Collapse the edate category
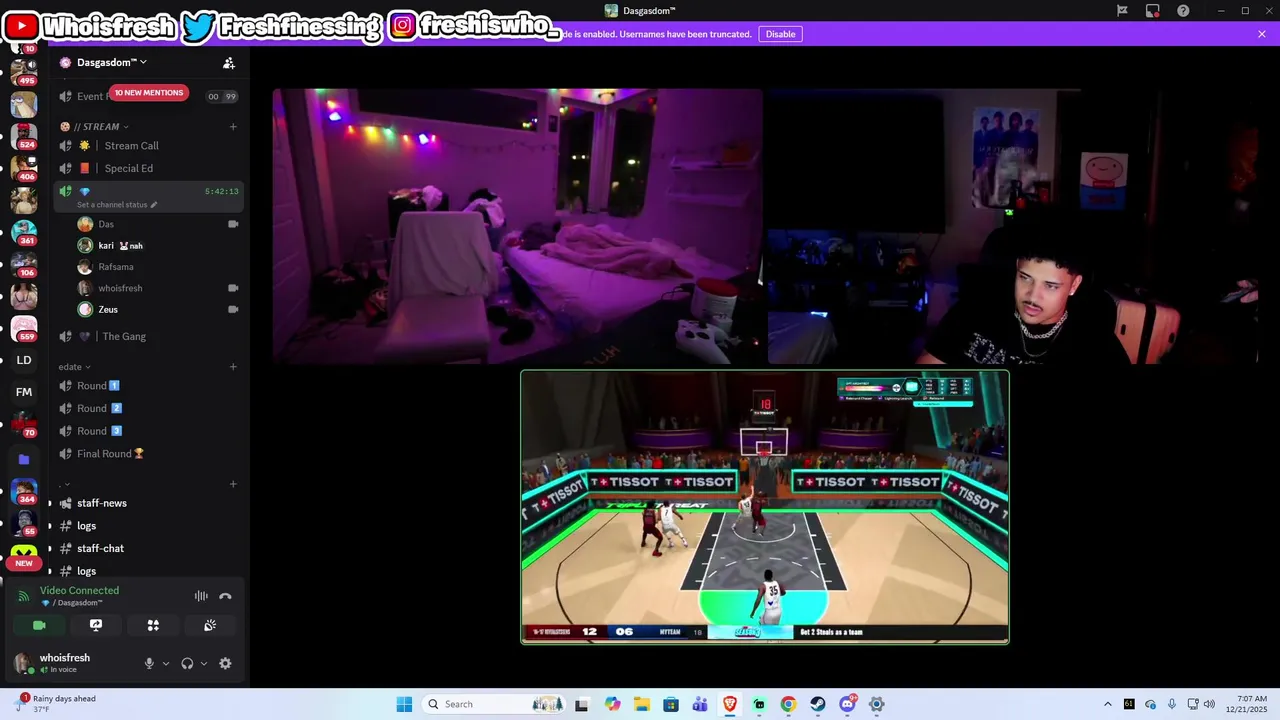 tap(74, 367)
